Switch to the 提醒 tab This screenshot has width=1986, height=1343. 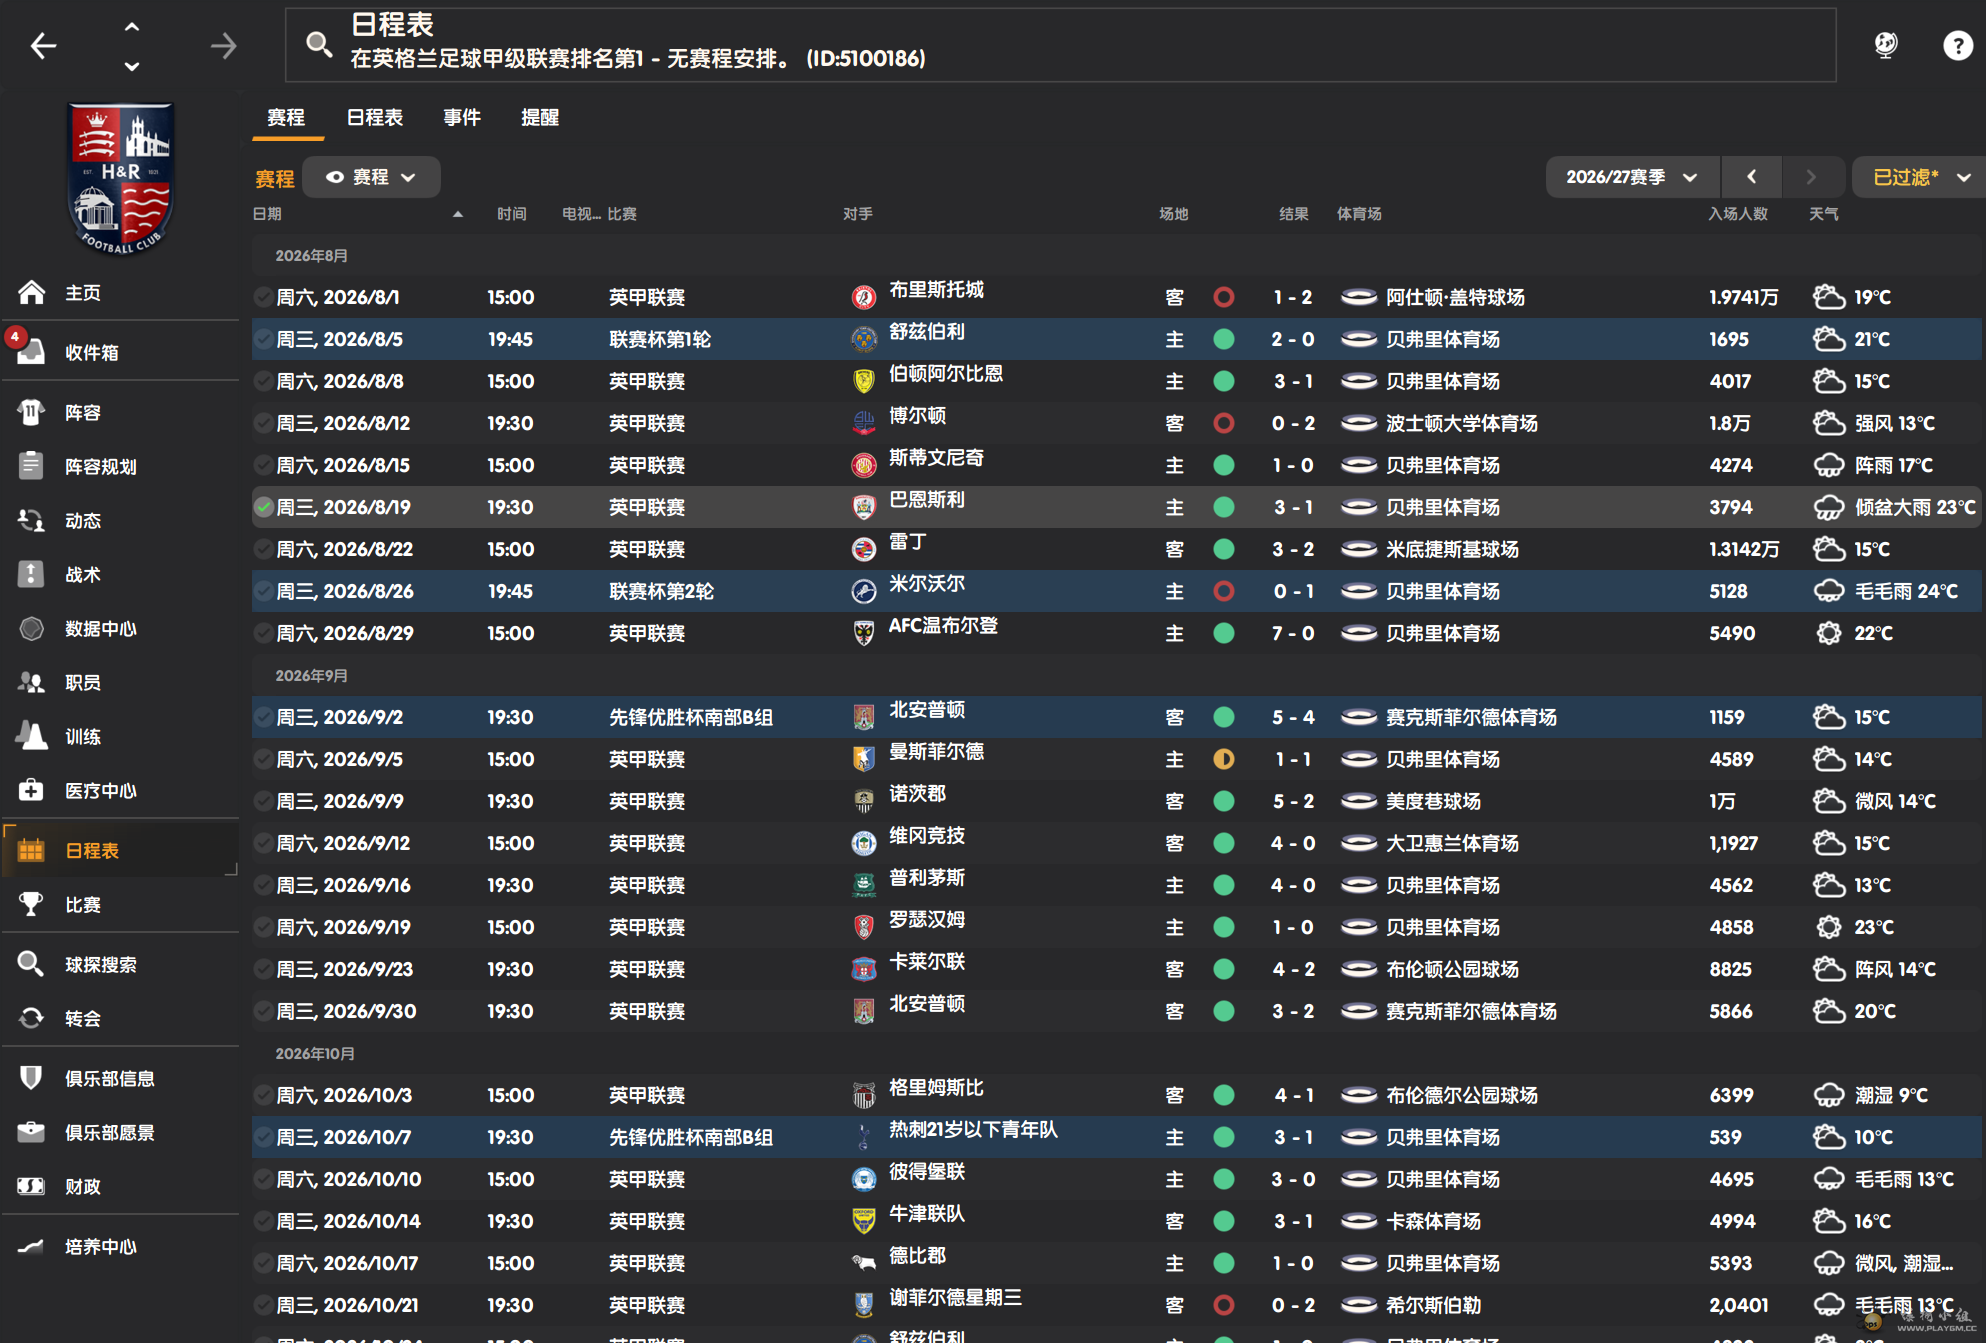(539, 117)
